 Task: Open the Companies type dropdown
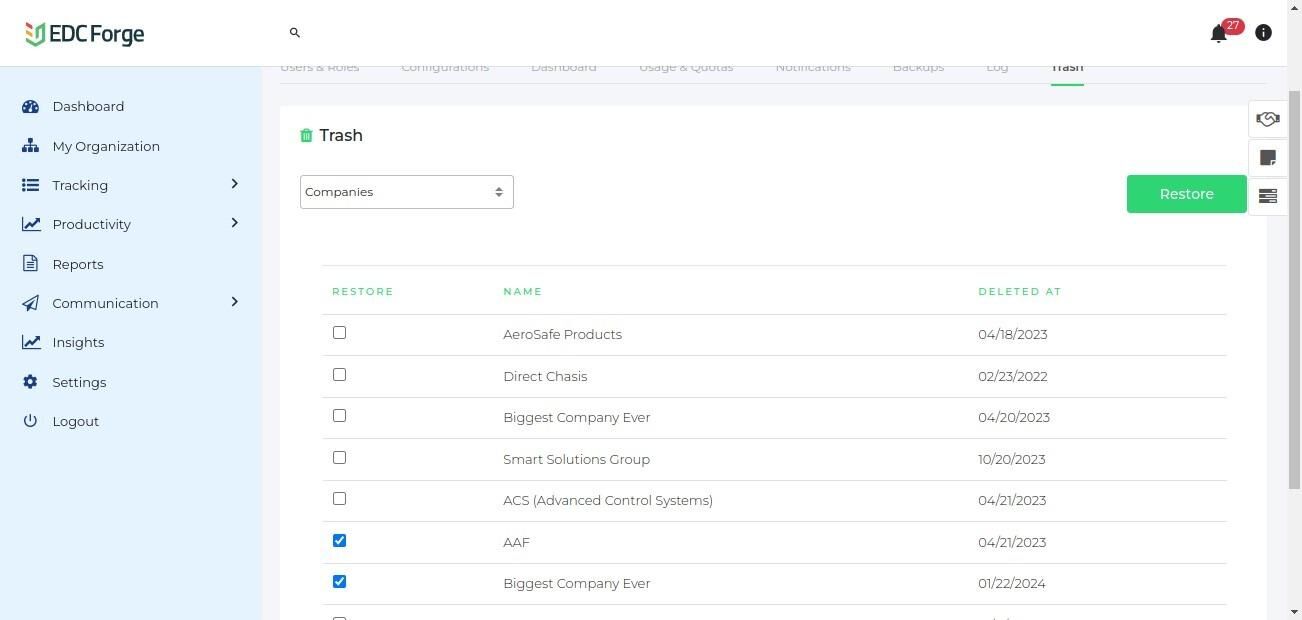point(406,192)
